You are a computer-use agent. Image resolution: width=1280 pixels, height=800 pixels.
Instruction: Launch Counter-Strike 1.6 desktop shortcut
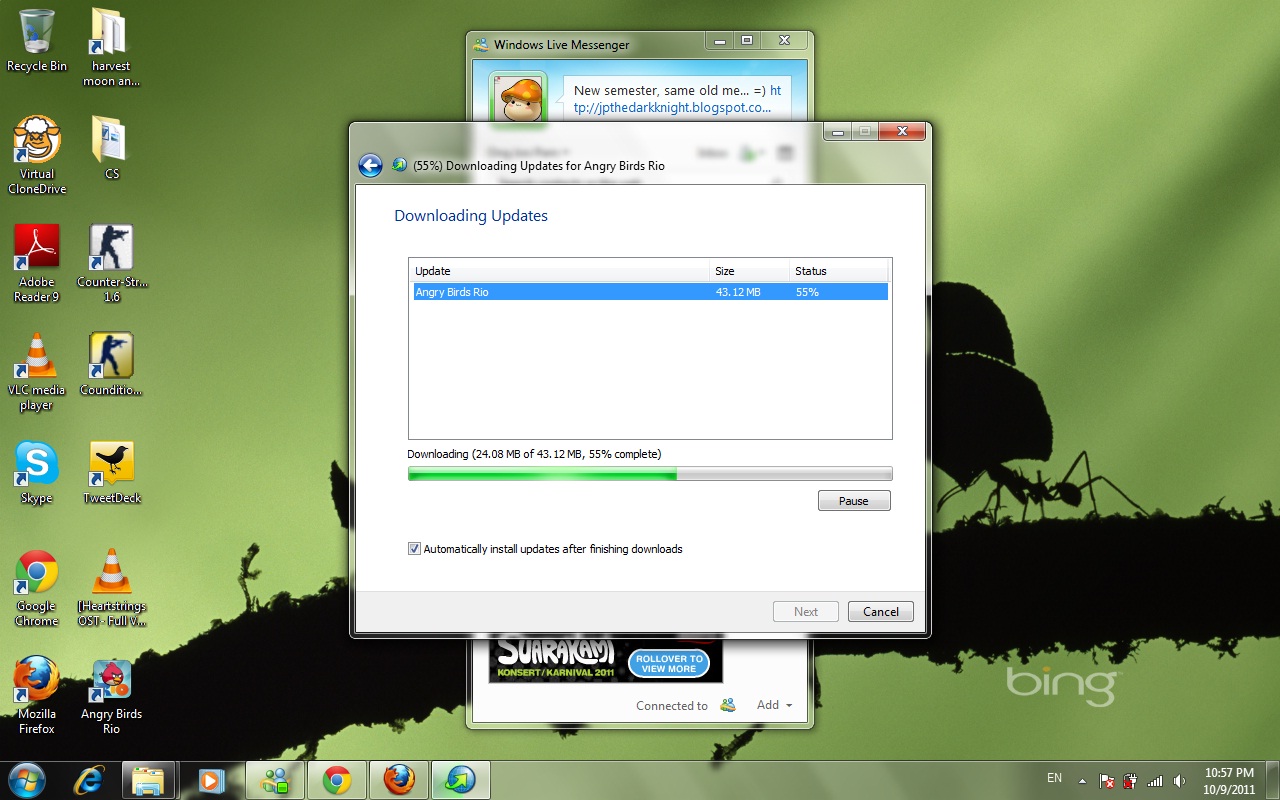tap(111, 263)
